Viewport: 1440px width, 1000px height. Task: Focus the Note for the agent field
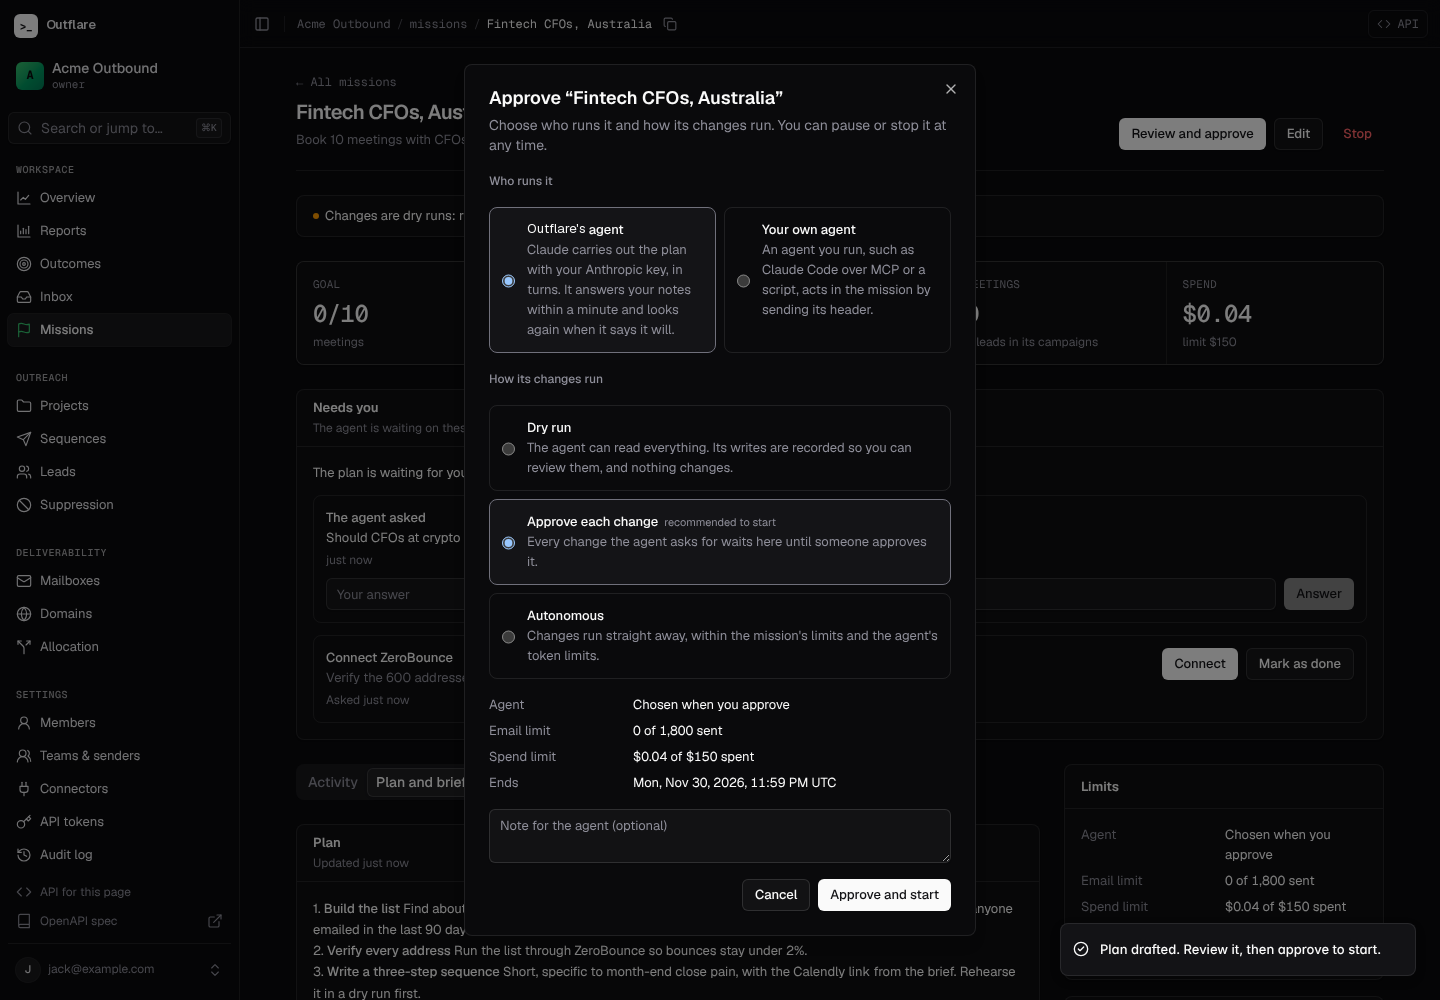[720, 836]
